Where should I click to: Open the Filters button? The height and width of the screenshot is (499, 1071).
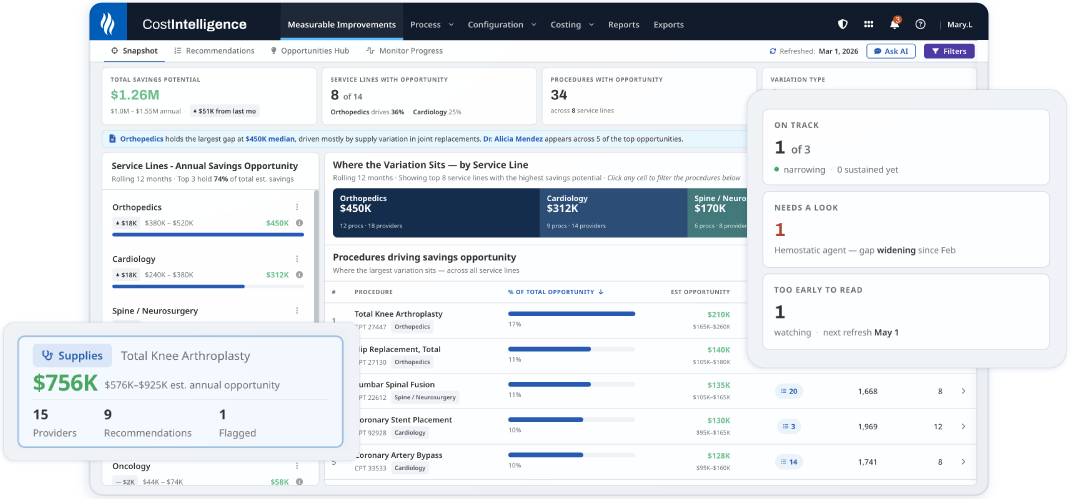coord(949,51)
